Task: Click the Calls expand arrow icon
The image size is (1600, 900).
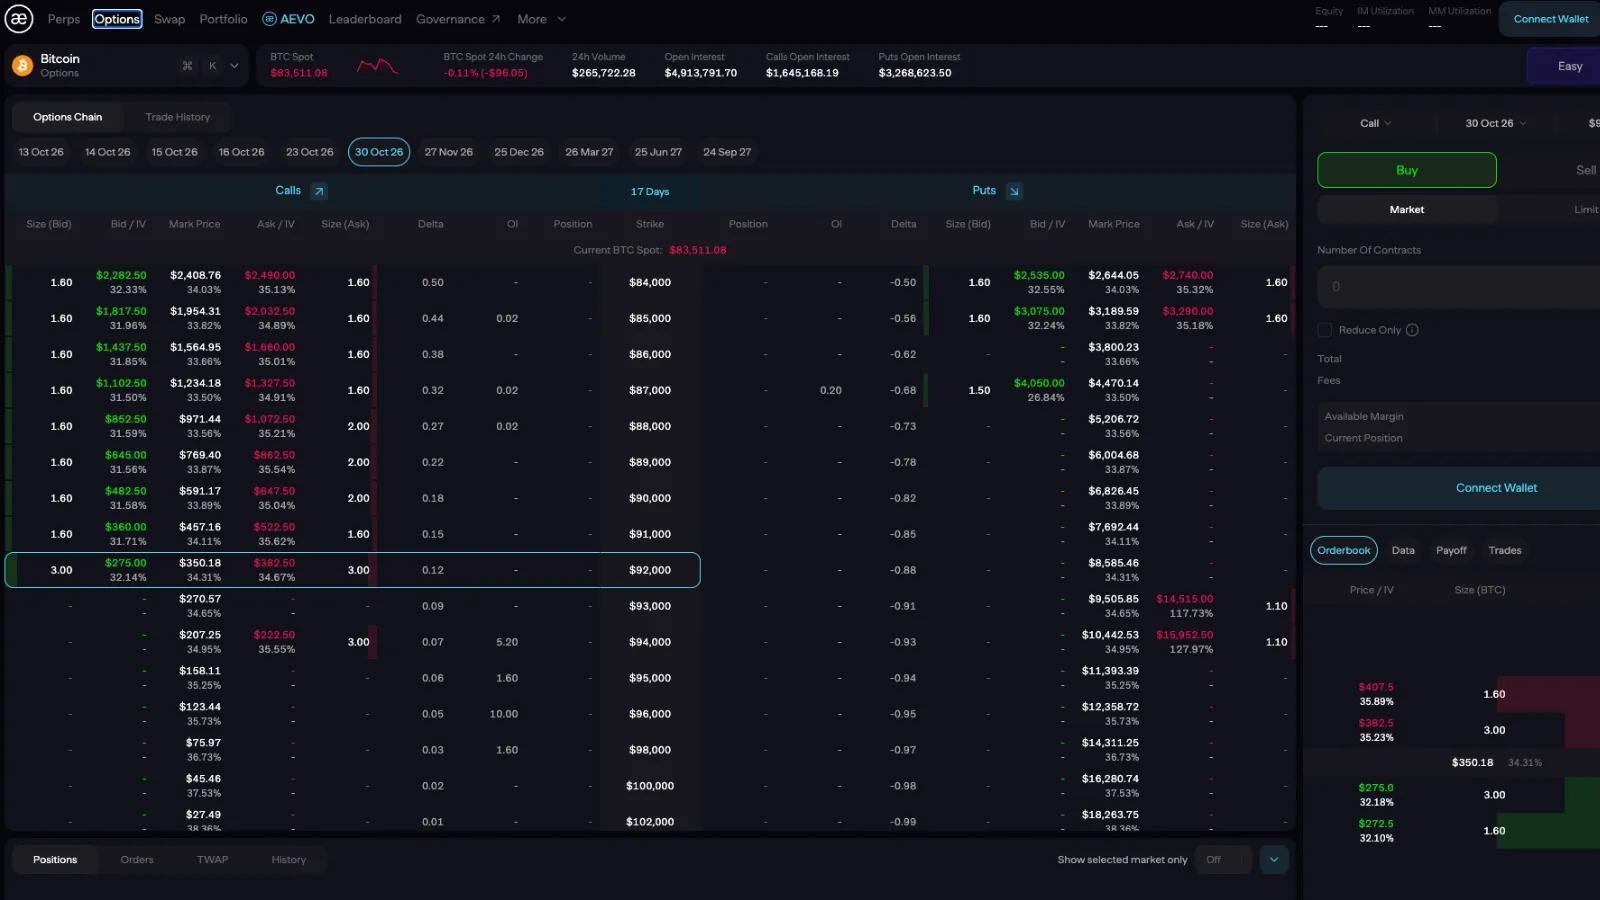Action: [319, 191]
